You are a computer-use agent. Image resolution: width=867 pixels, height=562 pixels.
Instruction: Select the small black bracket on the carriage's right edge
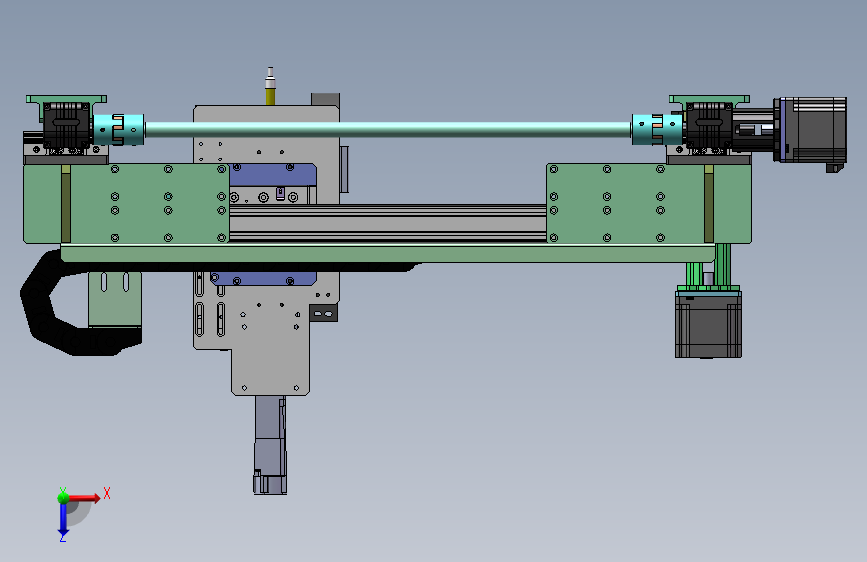tap(323, 313)
